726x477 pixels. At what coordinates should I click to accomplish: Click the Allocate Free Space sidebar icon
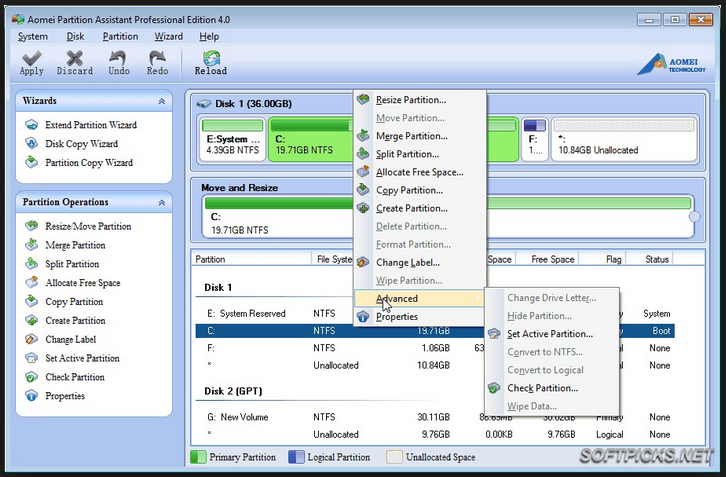tap(31, 282)
